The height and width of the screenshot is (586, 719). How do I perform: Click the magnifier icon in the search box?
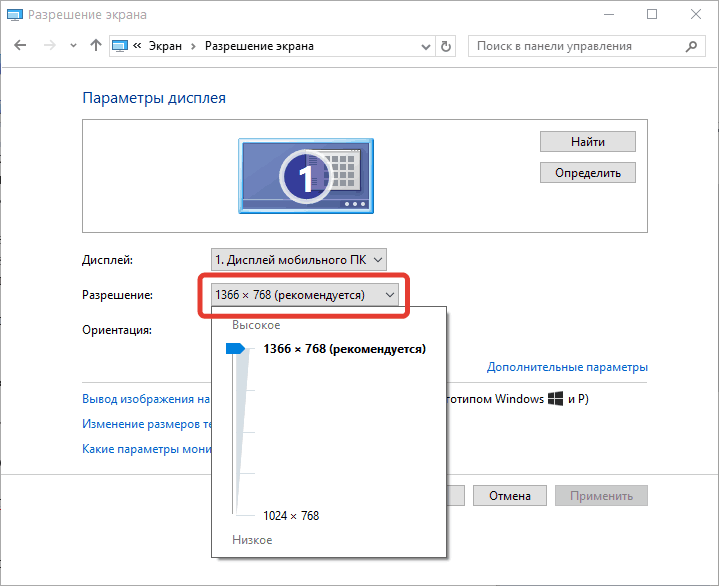[690, 46]
